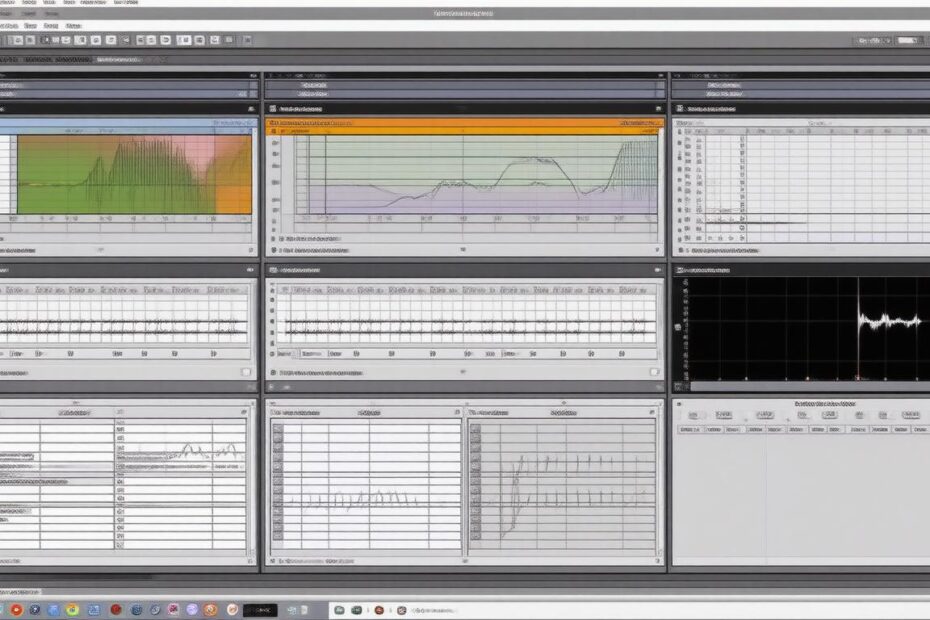Click the small icon left of black spectrum plot
Image resolution: width=930 pixels, height=620 pixels.
pos(678,327)
